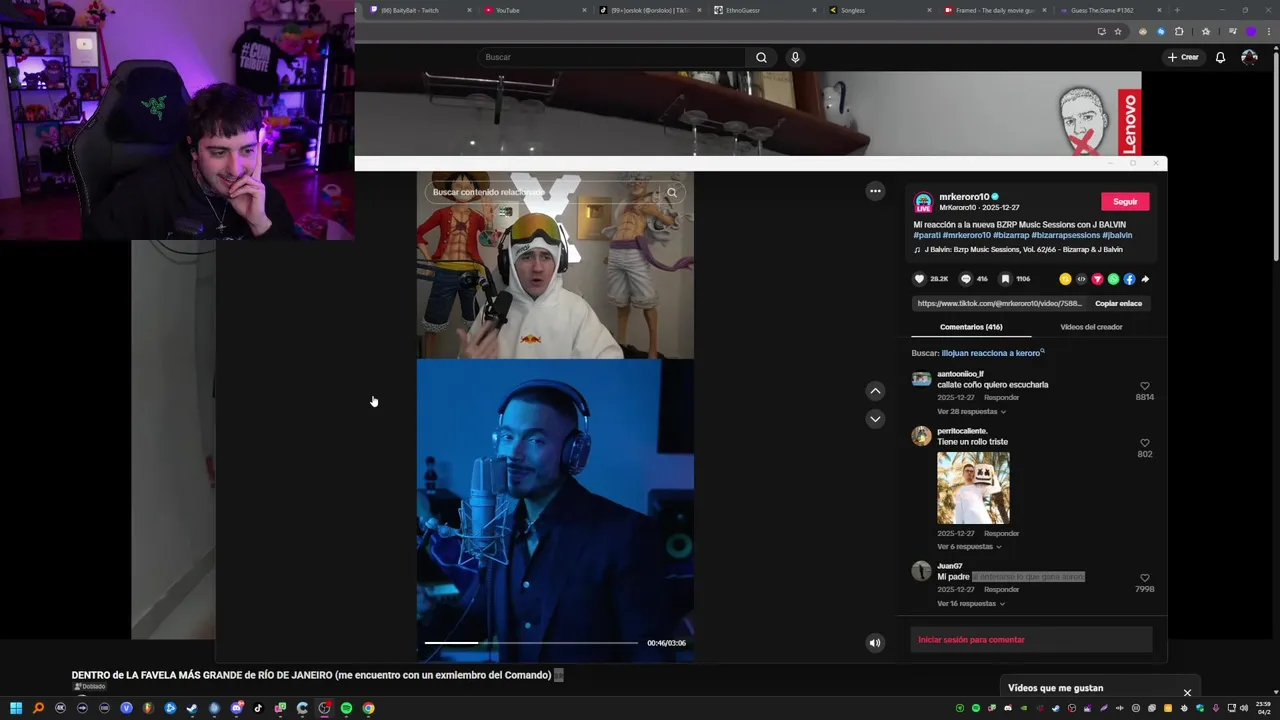The width and height of the screenshot is (1280, 720).
Task: Click the magnifier in related content search
Action: coord(672,192)
